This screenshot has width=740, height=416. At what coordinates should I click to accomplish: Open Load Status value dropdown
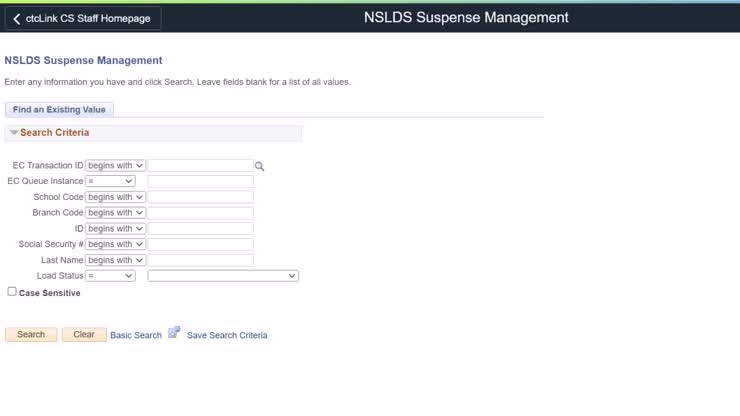pos(223,276)
